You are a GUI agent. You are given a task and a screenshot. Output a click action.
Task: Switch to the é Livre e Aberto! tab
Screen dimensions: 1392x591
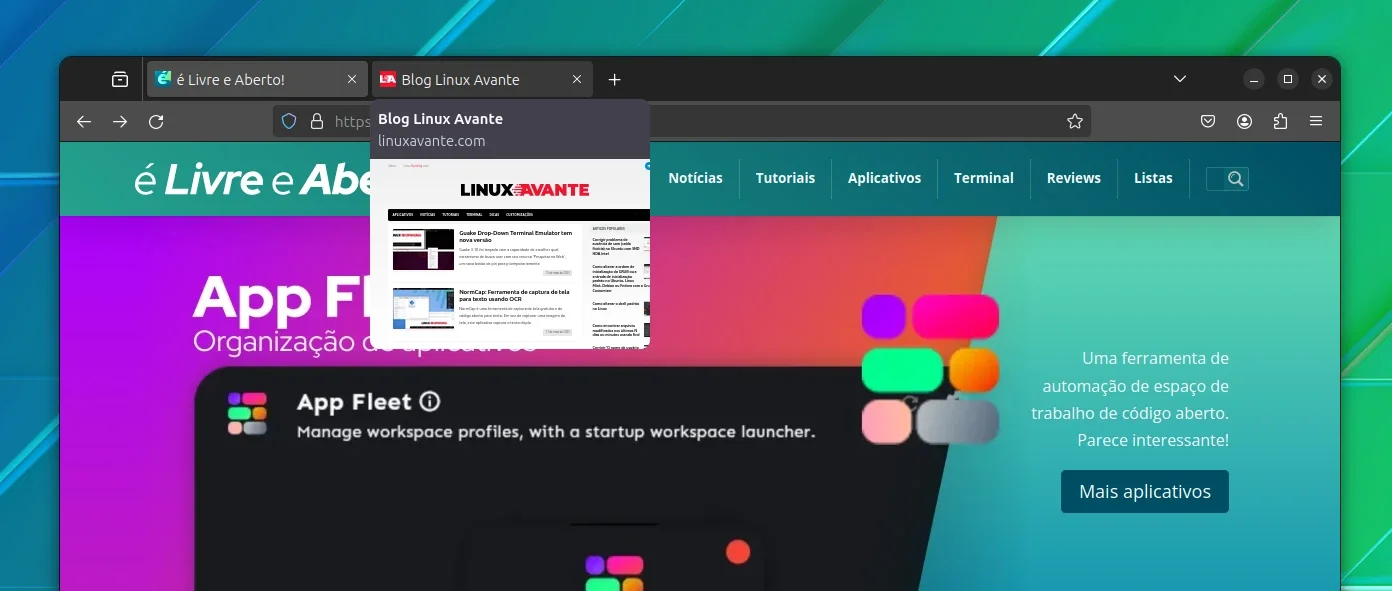pyautogui.click(x=256, y=79)
